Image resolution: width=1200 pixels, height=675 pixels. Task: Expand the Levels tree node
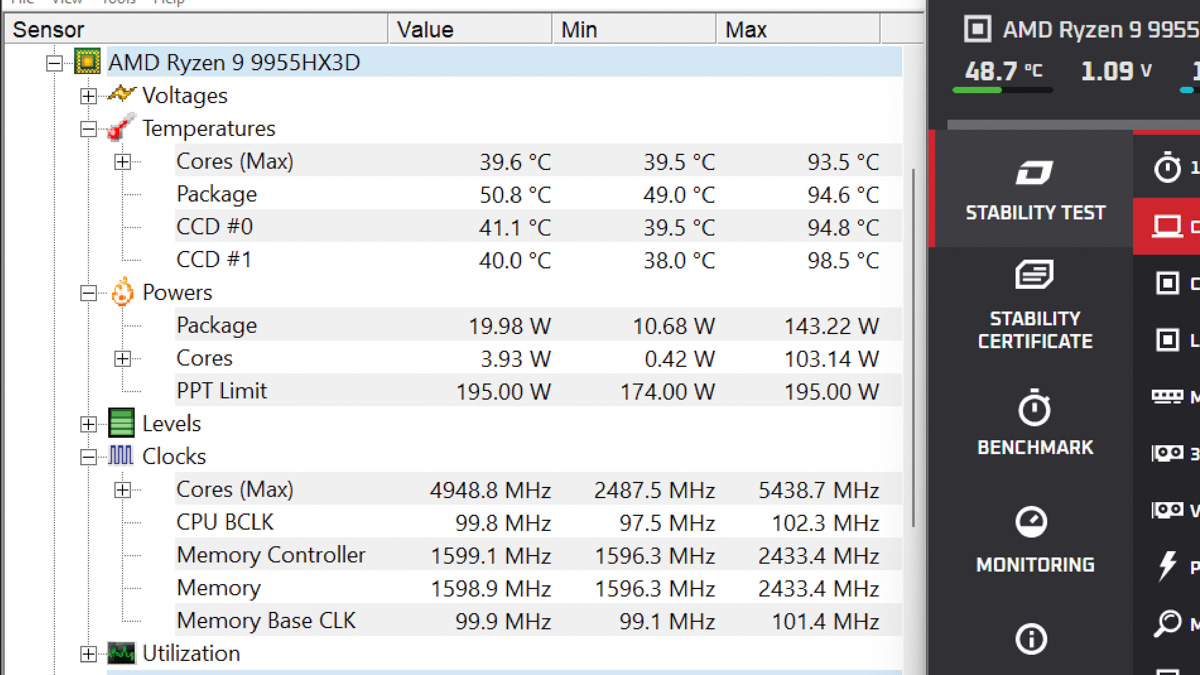pos(88,424)
